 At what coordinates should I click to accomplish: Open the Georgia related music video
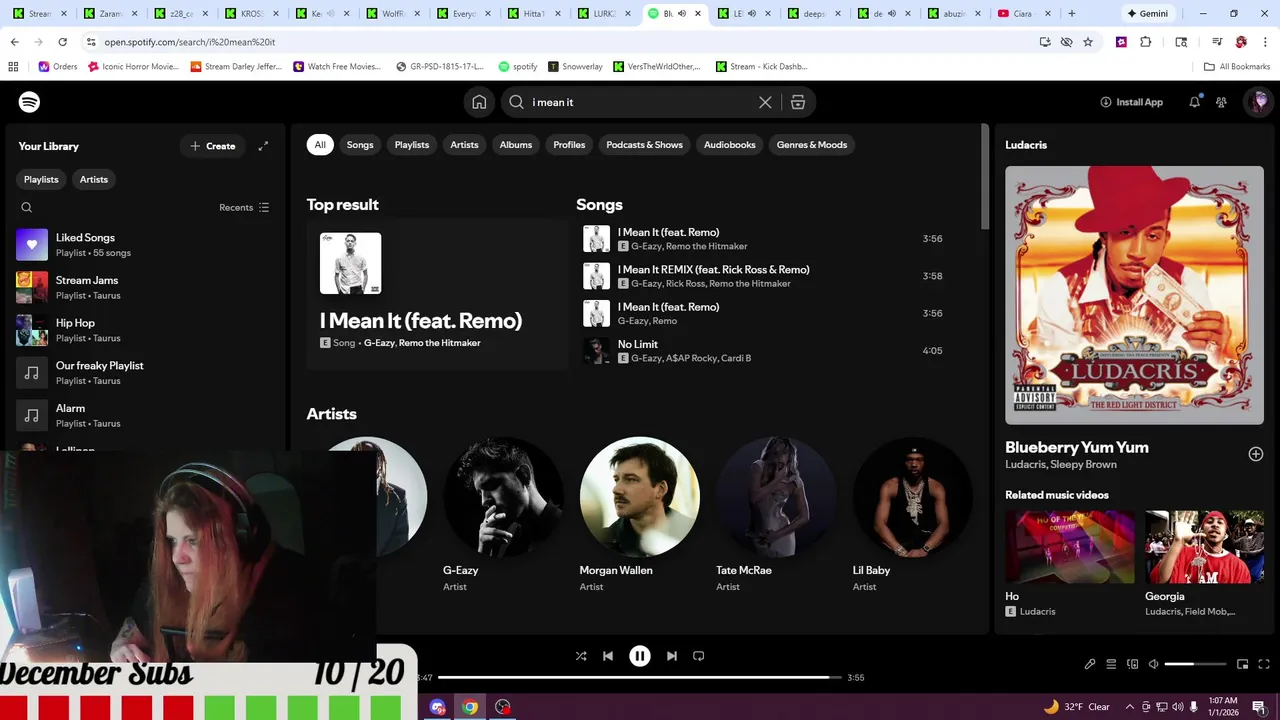pos(1204,563)
